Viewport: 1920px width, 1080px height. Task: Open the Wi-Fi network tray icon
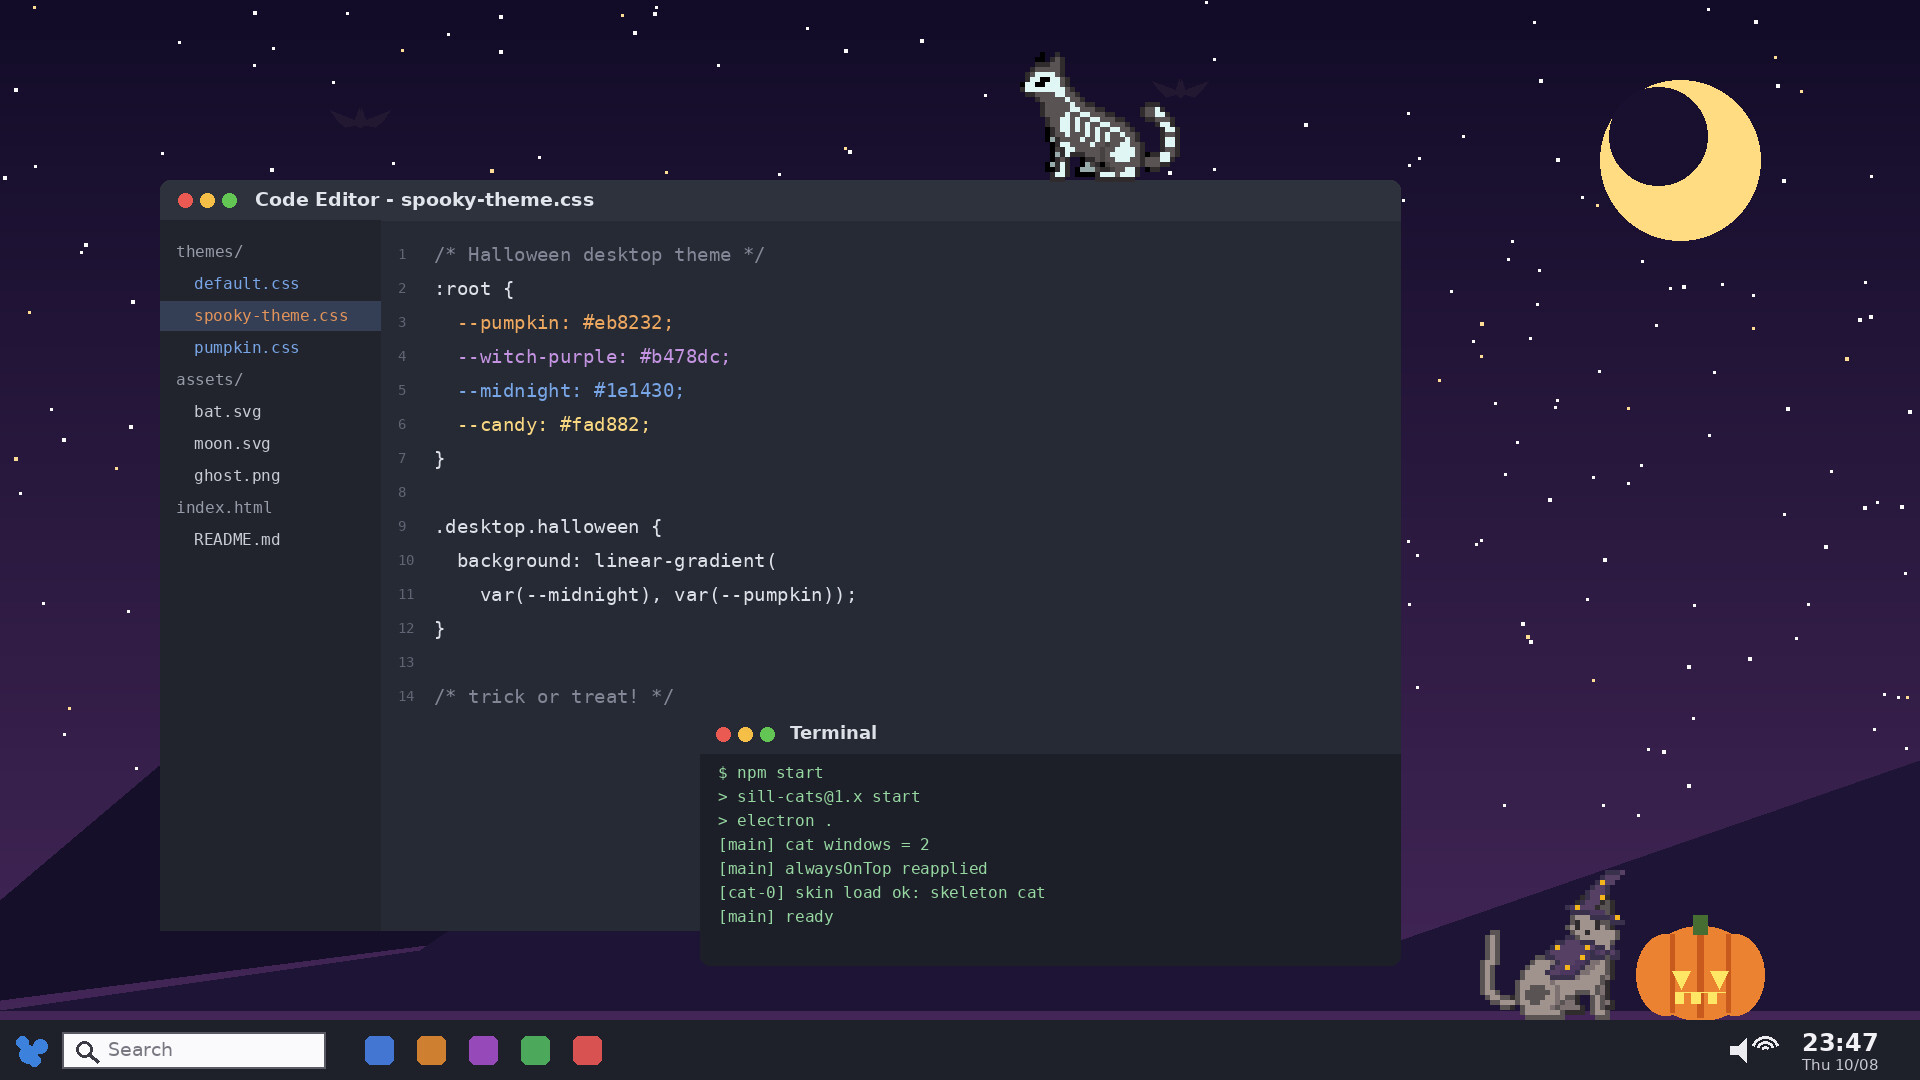[1766, 1044]
